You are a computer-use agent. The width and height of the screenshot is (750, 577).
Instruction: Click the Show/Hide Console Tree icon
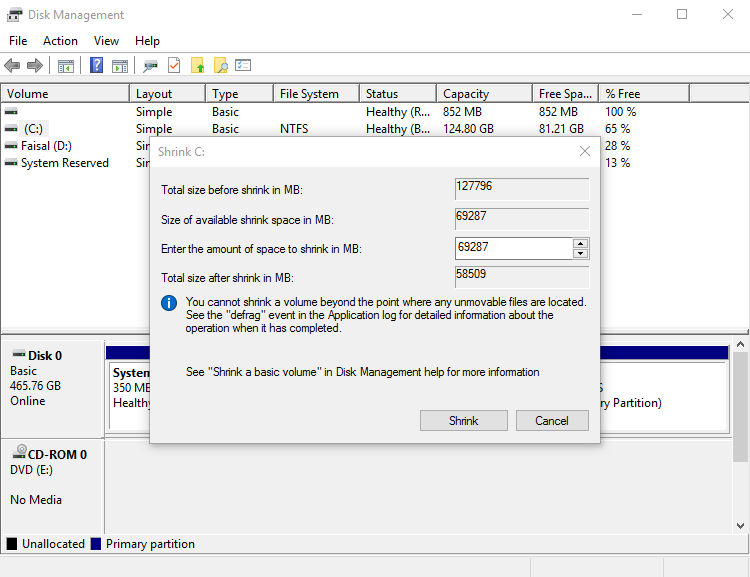click(x=66, y=66)
